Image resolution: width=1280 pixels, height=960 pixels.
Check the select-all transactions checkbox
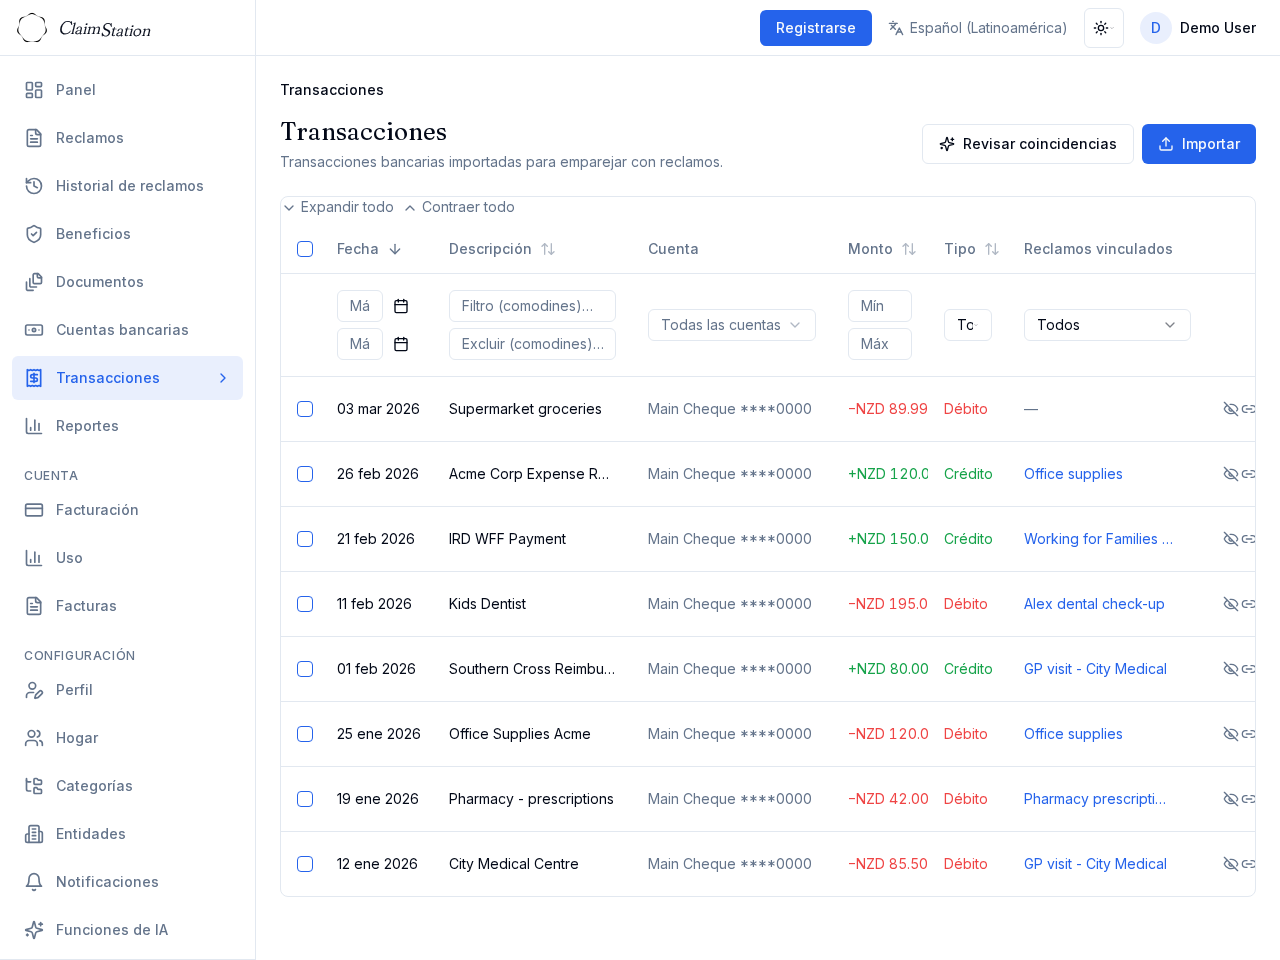pyautogui.click(x=305, y=249)
